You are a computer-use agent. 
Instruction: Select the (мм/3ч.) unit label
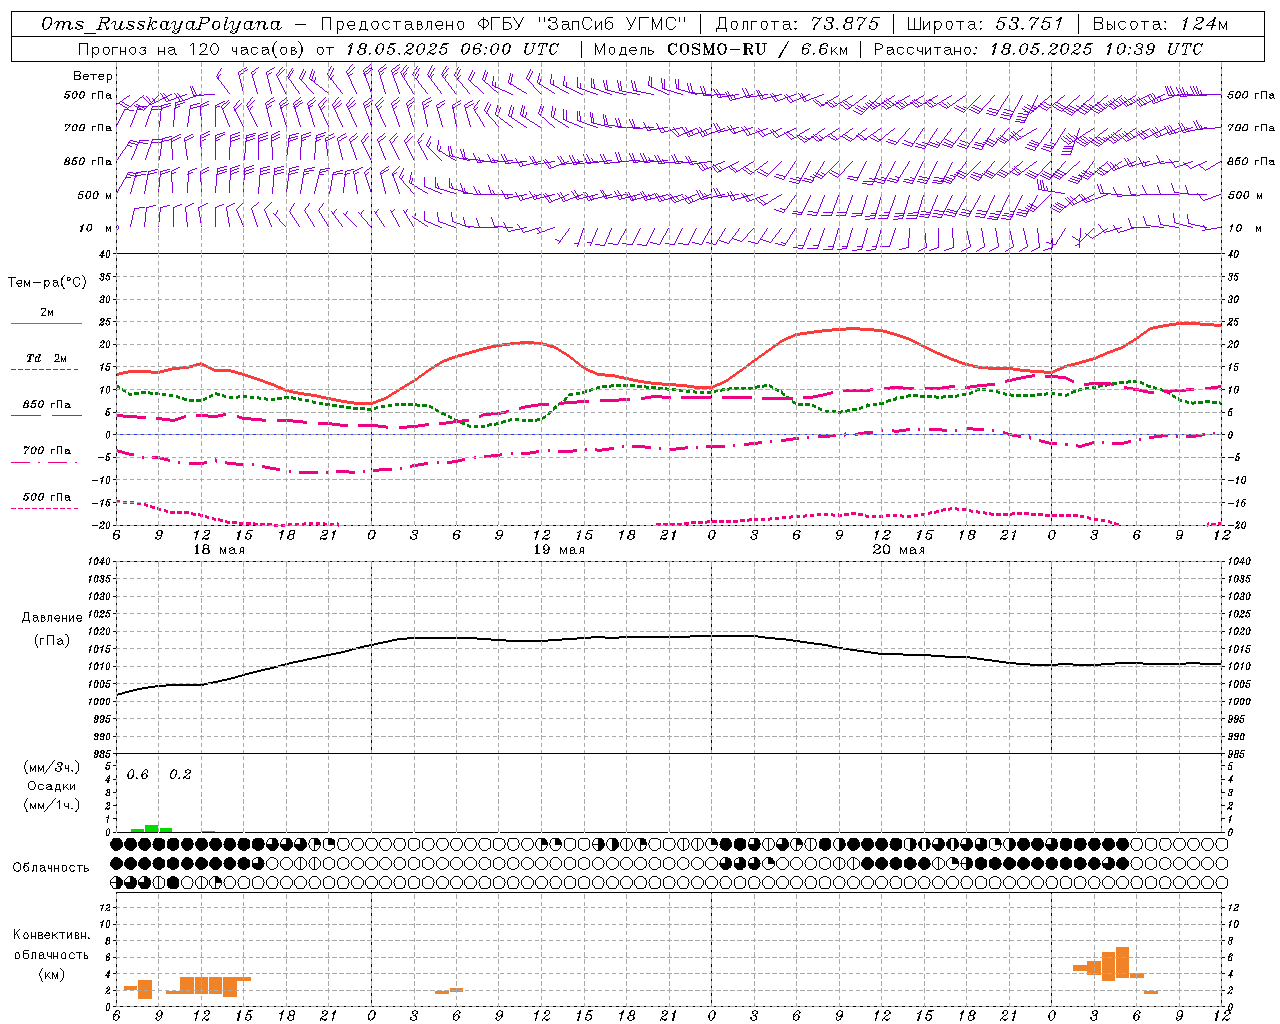(x=52, y=767)
